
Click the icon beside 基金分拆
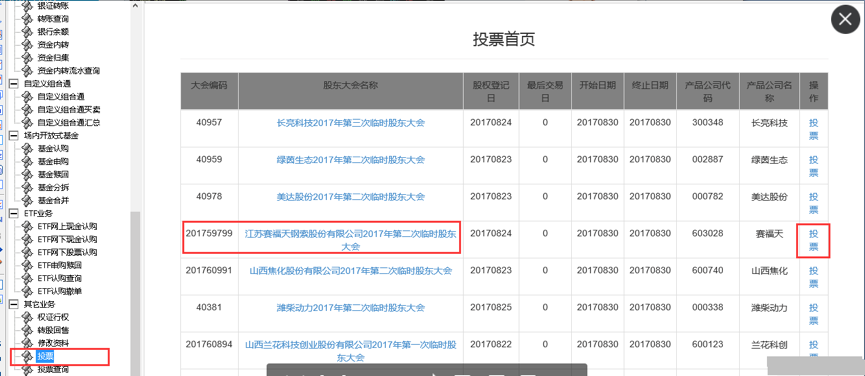click(x=28, y=187)
